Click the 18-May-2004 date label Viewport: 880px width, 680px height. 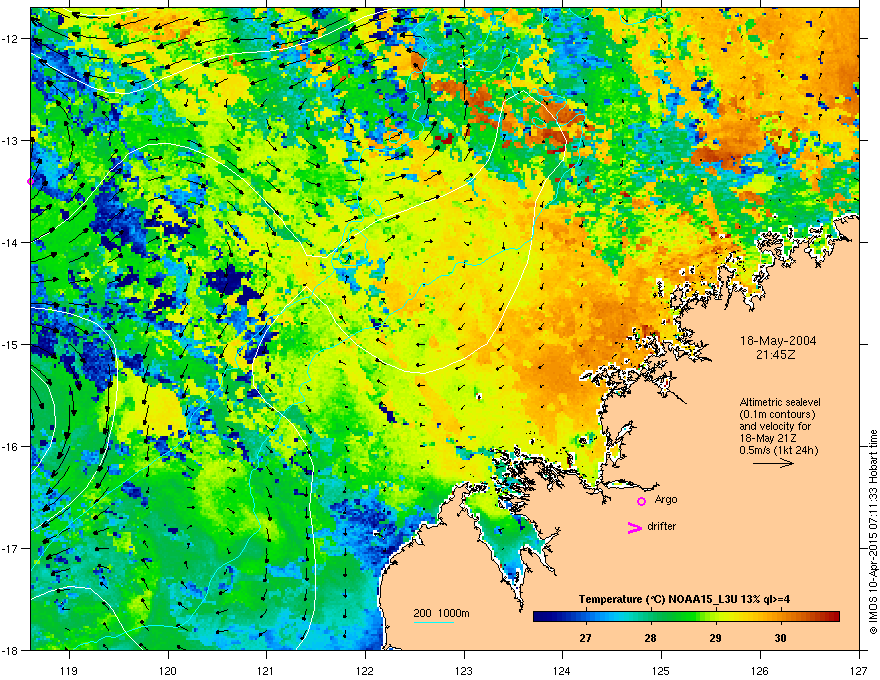click(778, 341)
